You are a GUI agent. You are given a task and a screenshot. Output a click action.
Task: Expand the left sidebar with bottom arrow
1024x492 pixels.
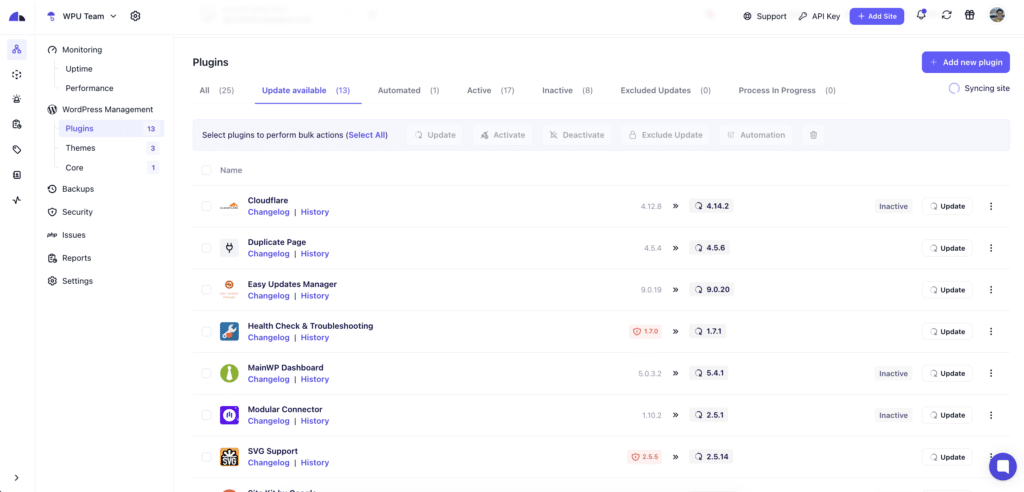point(17,478)
